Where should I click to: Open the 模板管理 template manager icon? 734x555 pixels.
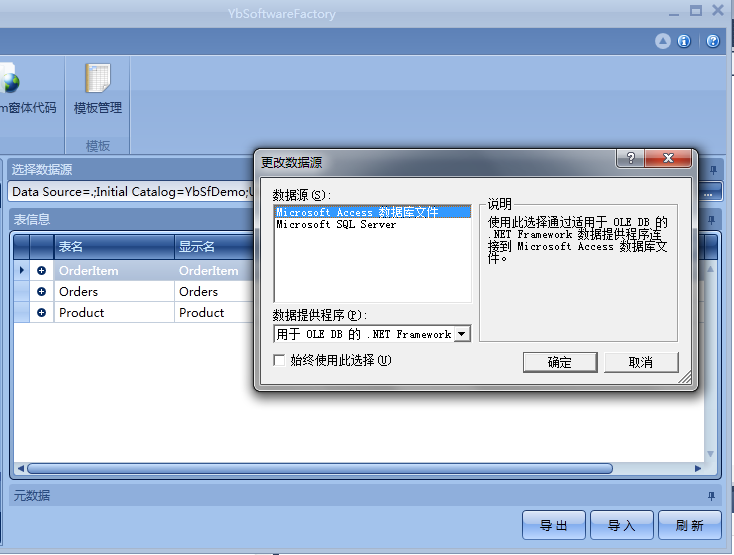coord(97,88)
